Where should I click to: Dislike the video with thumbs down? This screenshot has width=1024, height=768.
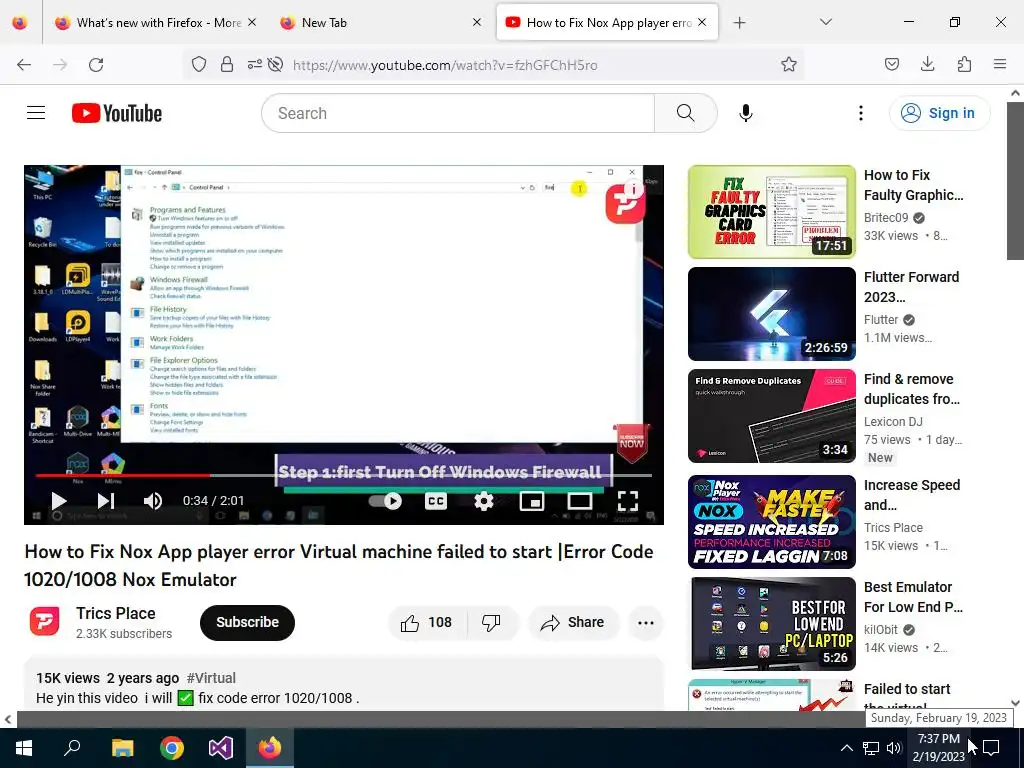coord(491,622)
